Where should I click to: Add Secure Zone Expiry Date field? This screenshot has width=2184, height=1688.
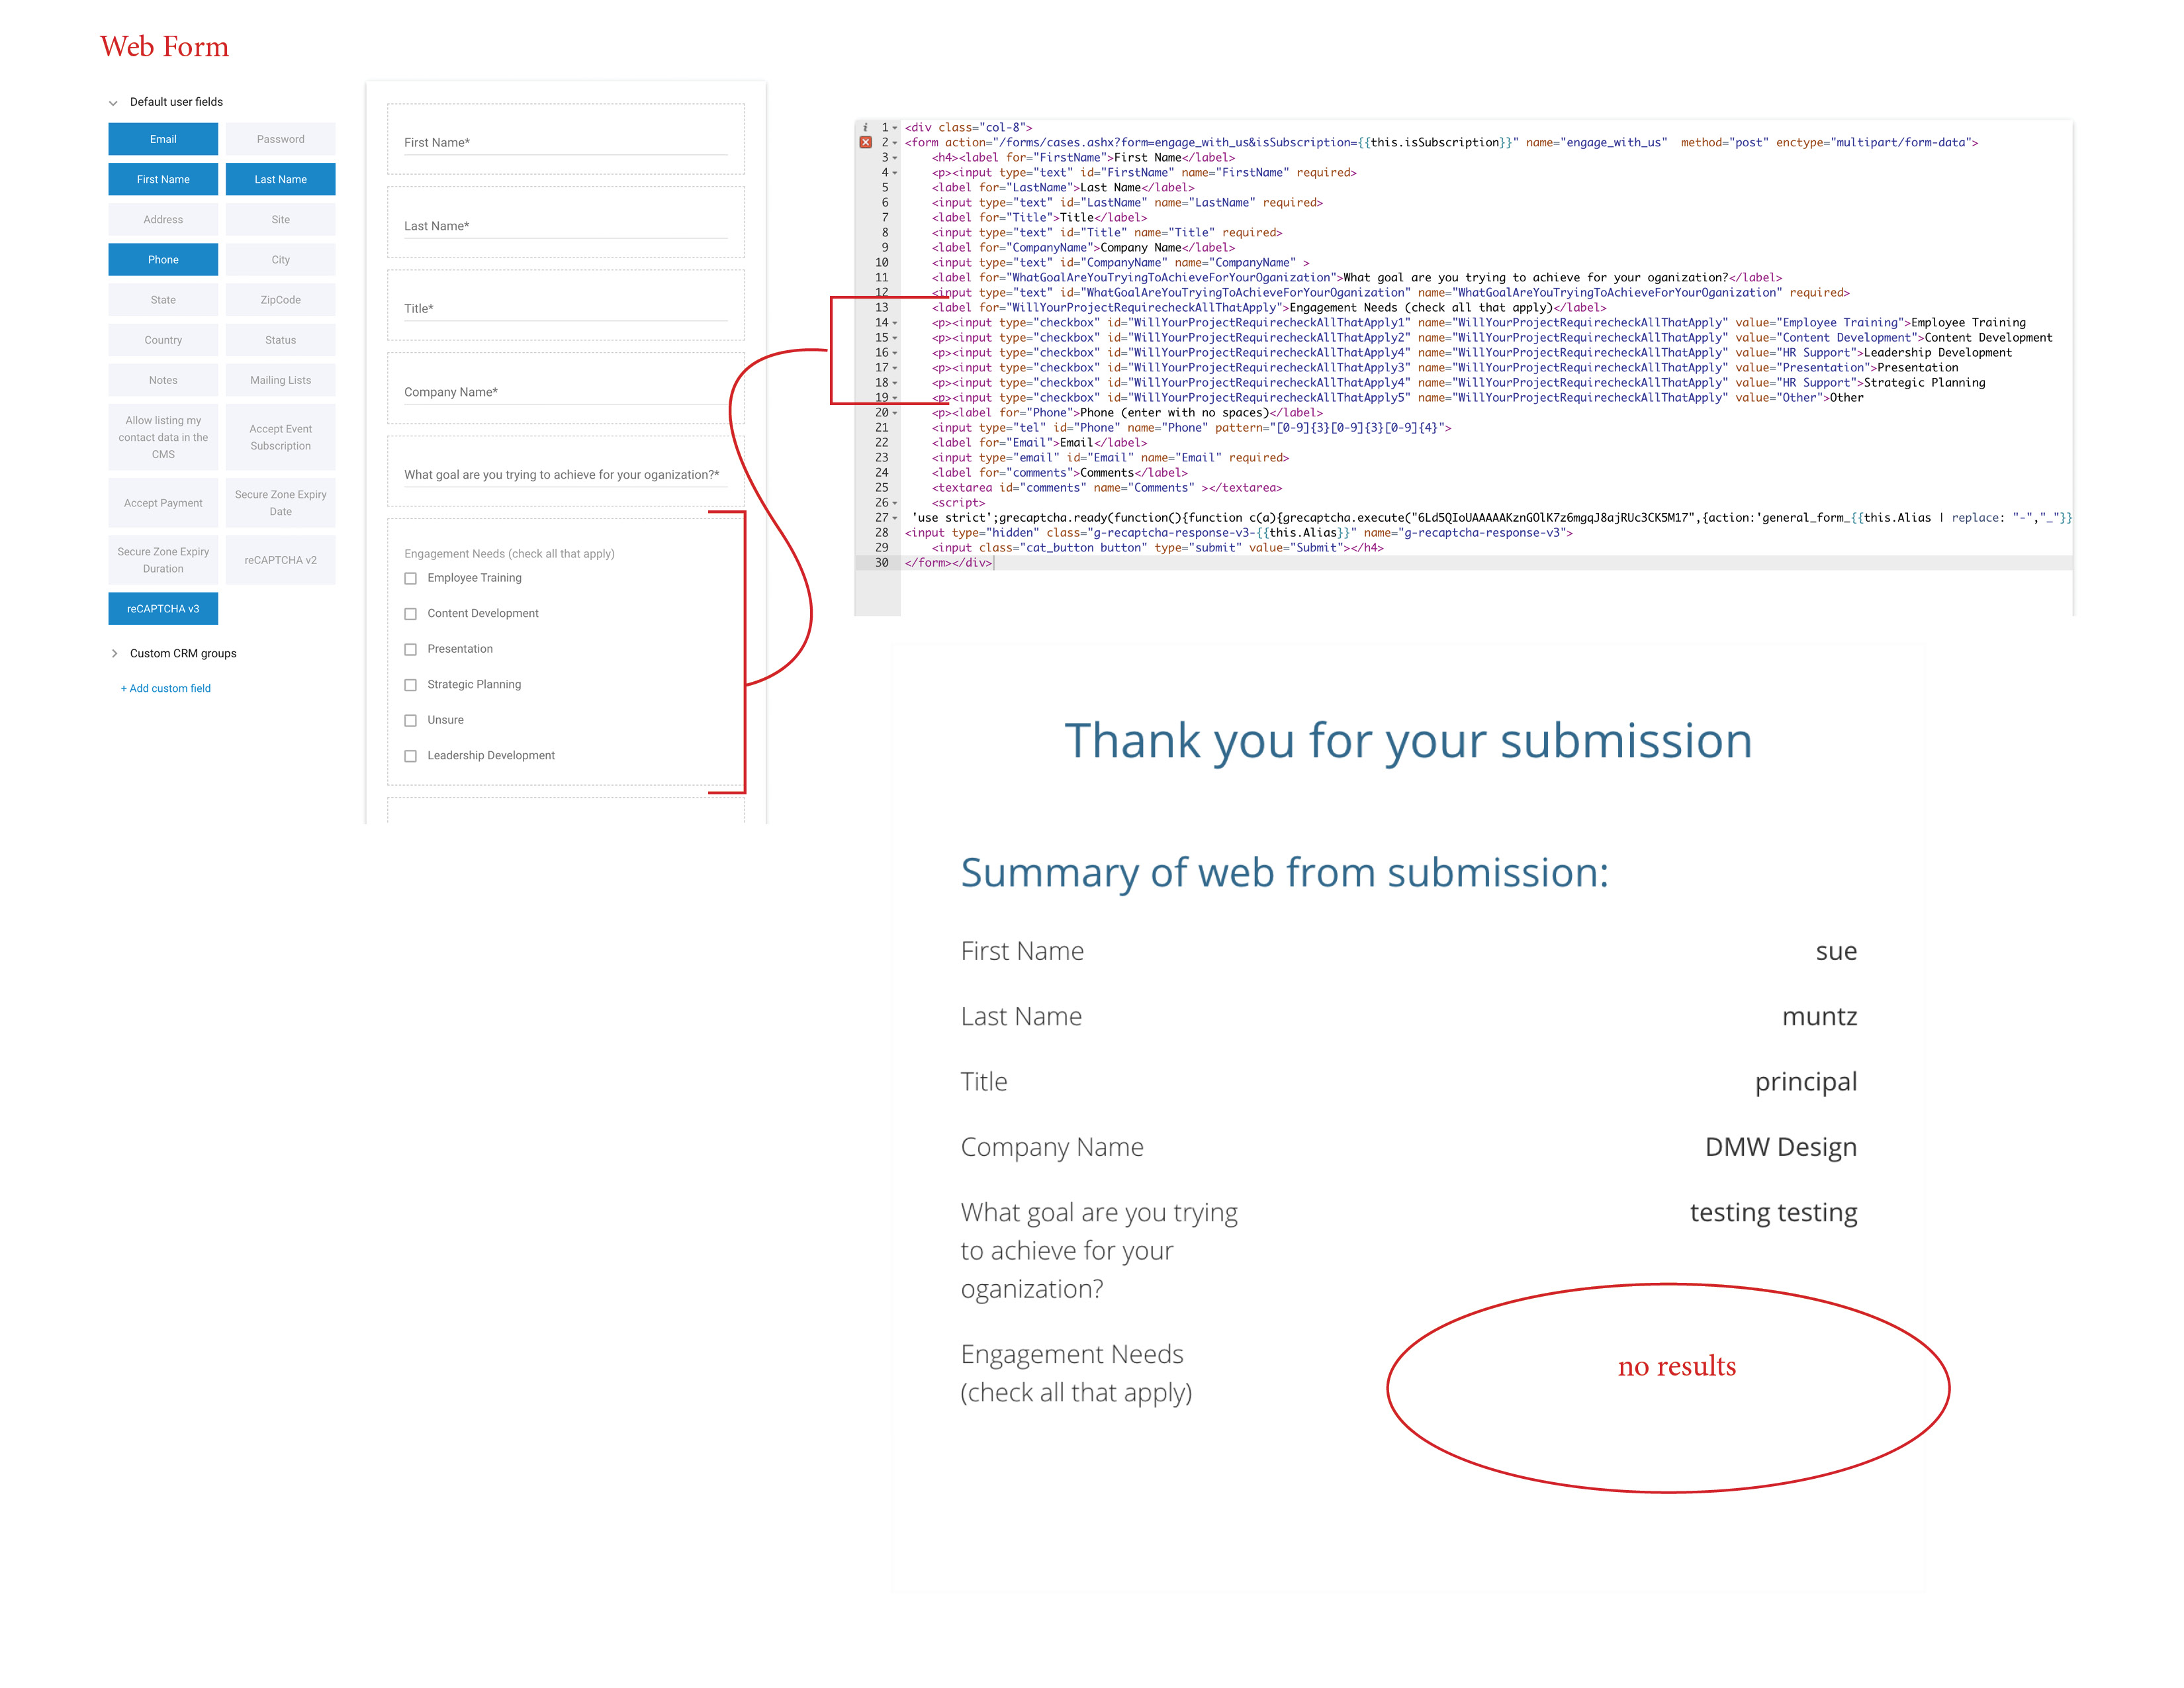click(x=280, y=503)
